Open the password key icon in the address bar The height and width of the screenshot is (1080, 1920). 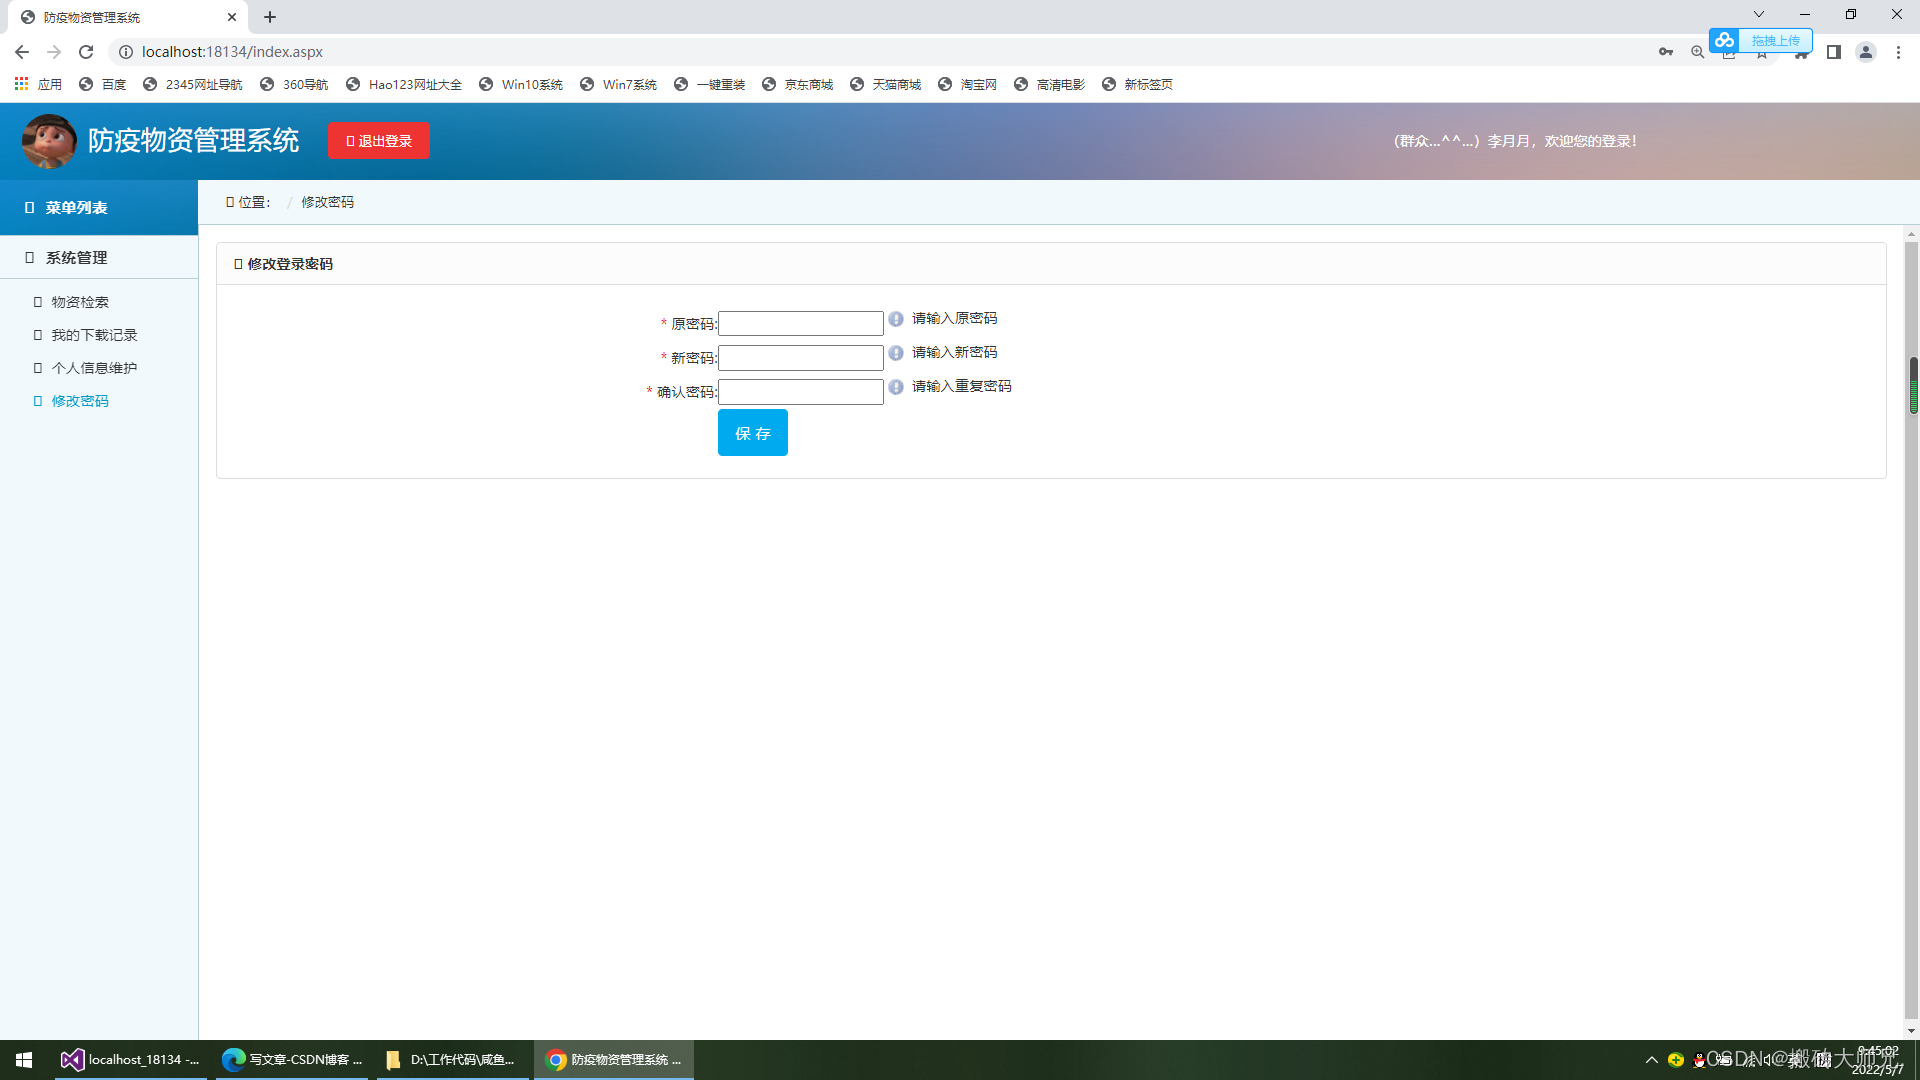(x=1665, y=52)
